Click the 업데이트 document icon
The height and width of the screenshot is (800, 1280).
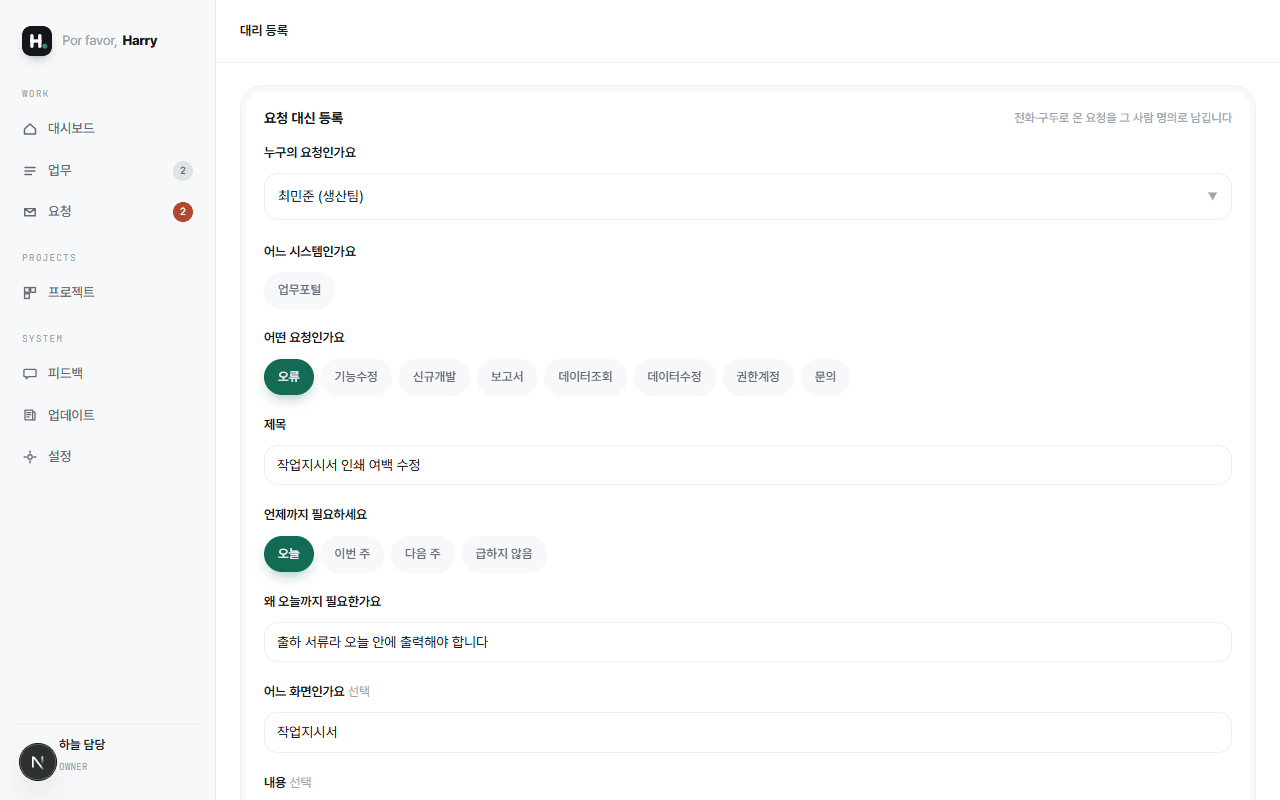30,415
